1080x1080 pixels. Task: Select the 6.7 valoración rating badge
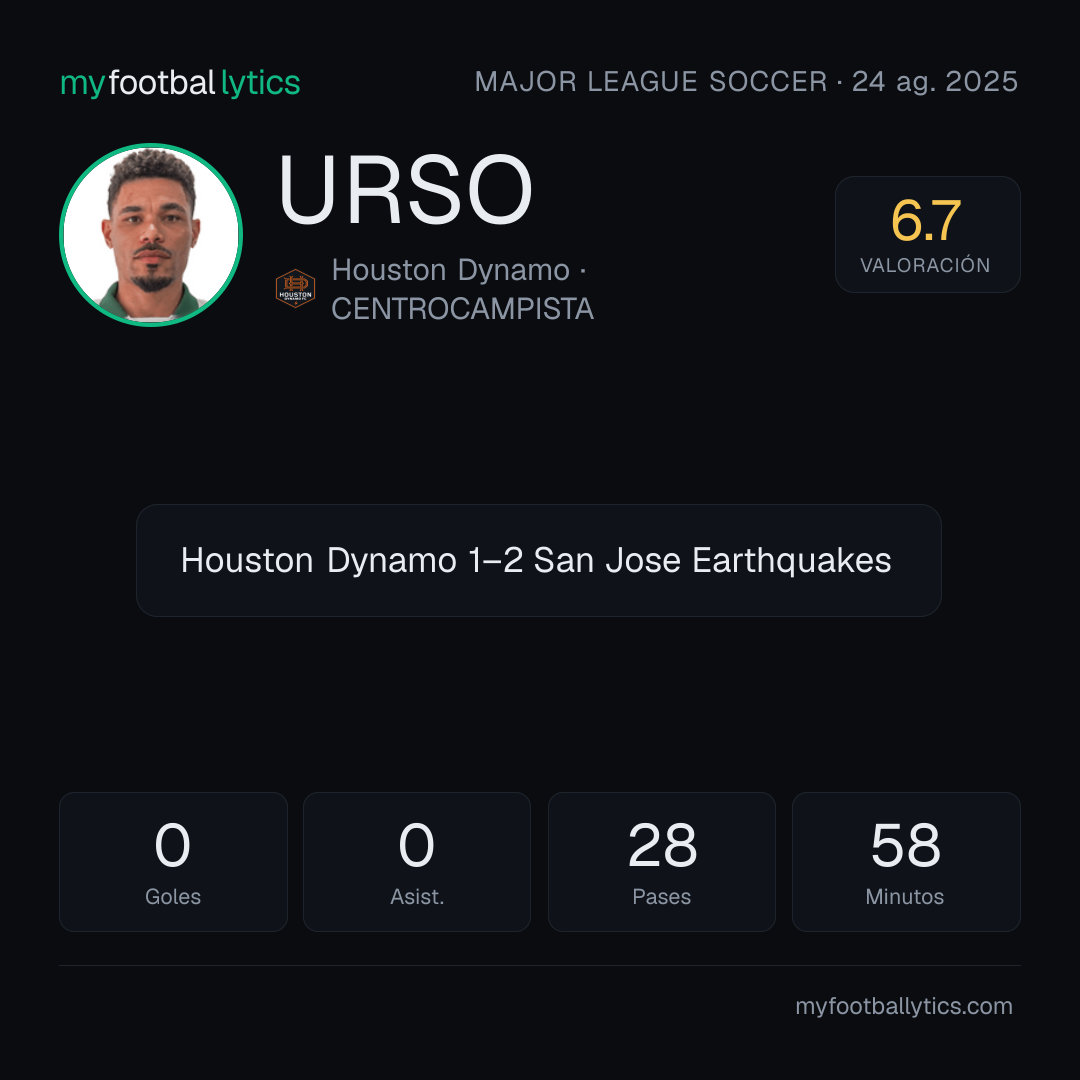tap(927, 234)
